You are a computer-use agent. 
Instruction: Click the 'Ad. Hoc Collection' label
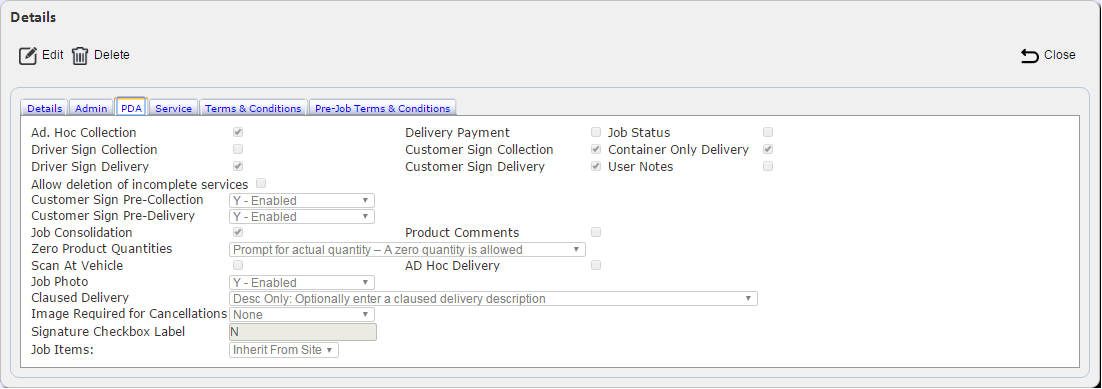point(84,132)
